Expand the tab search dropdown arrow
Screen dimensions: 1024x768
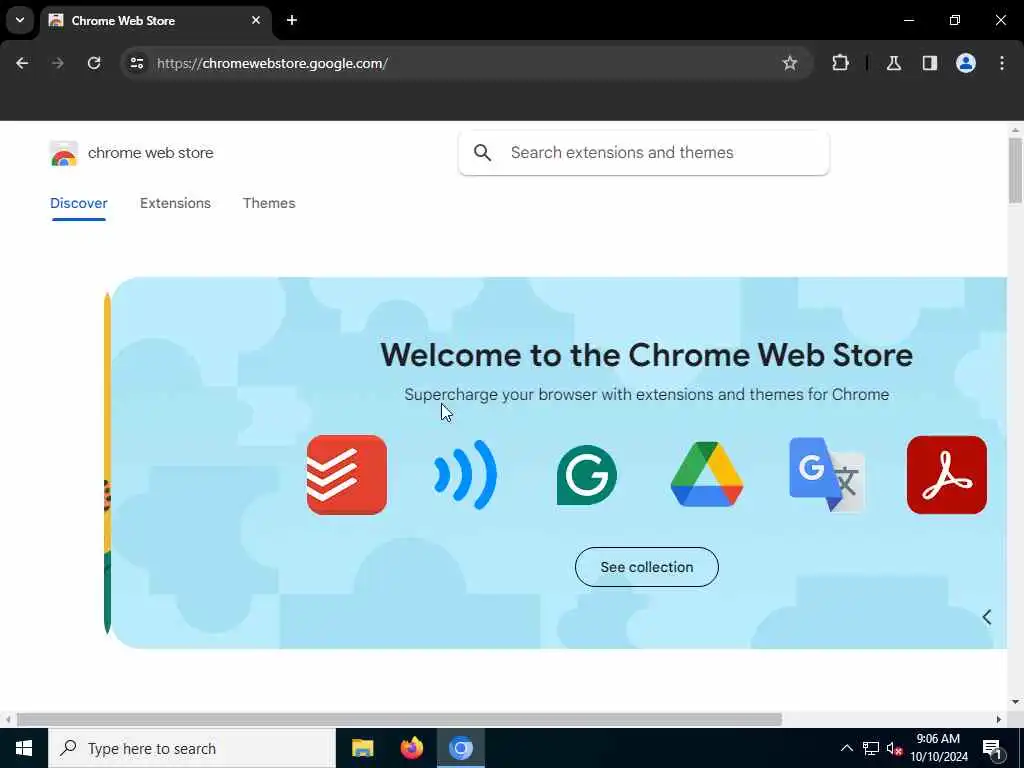20,20
